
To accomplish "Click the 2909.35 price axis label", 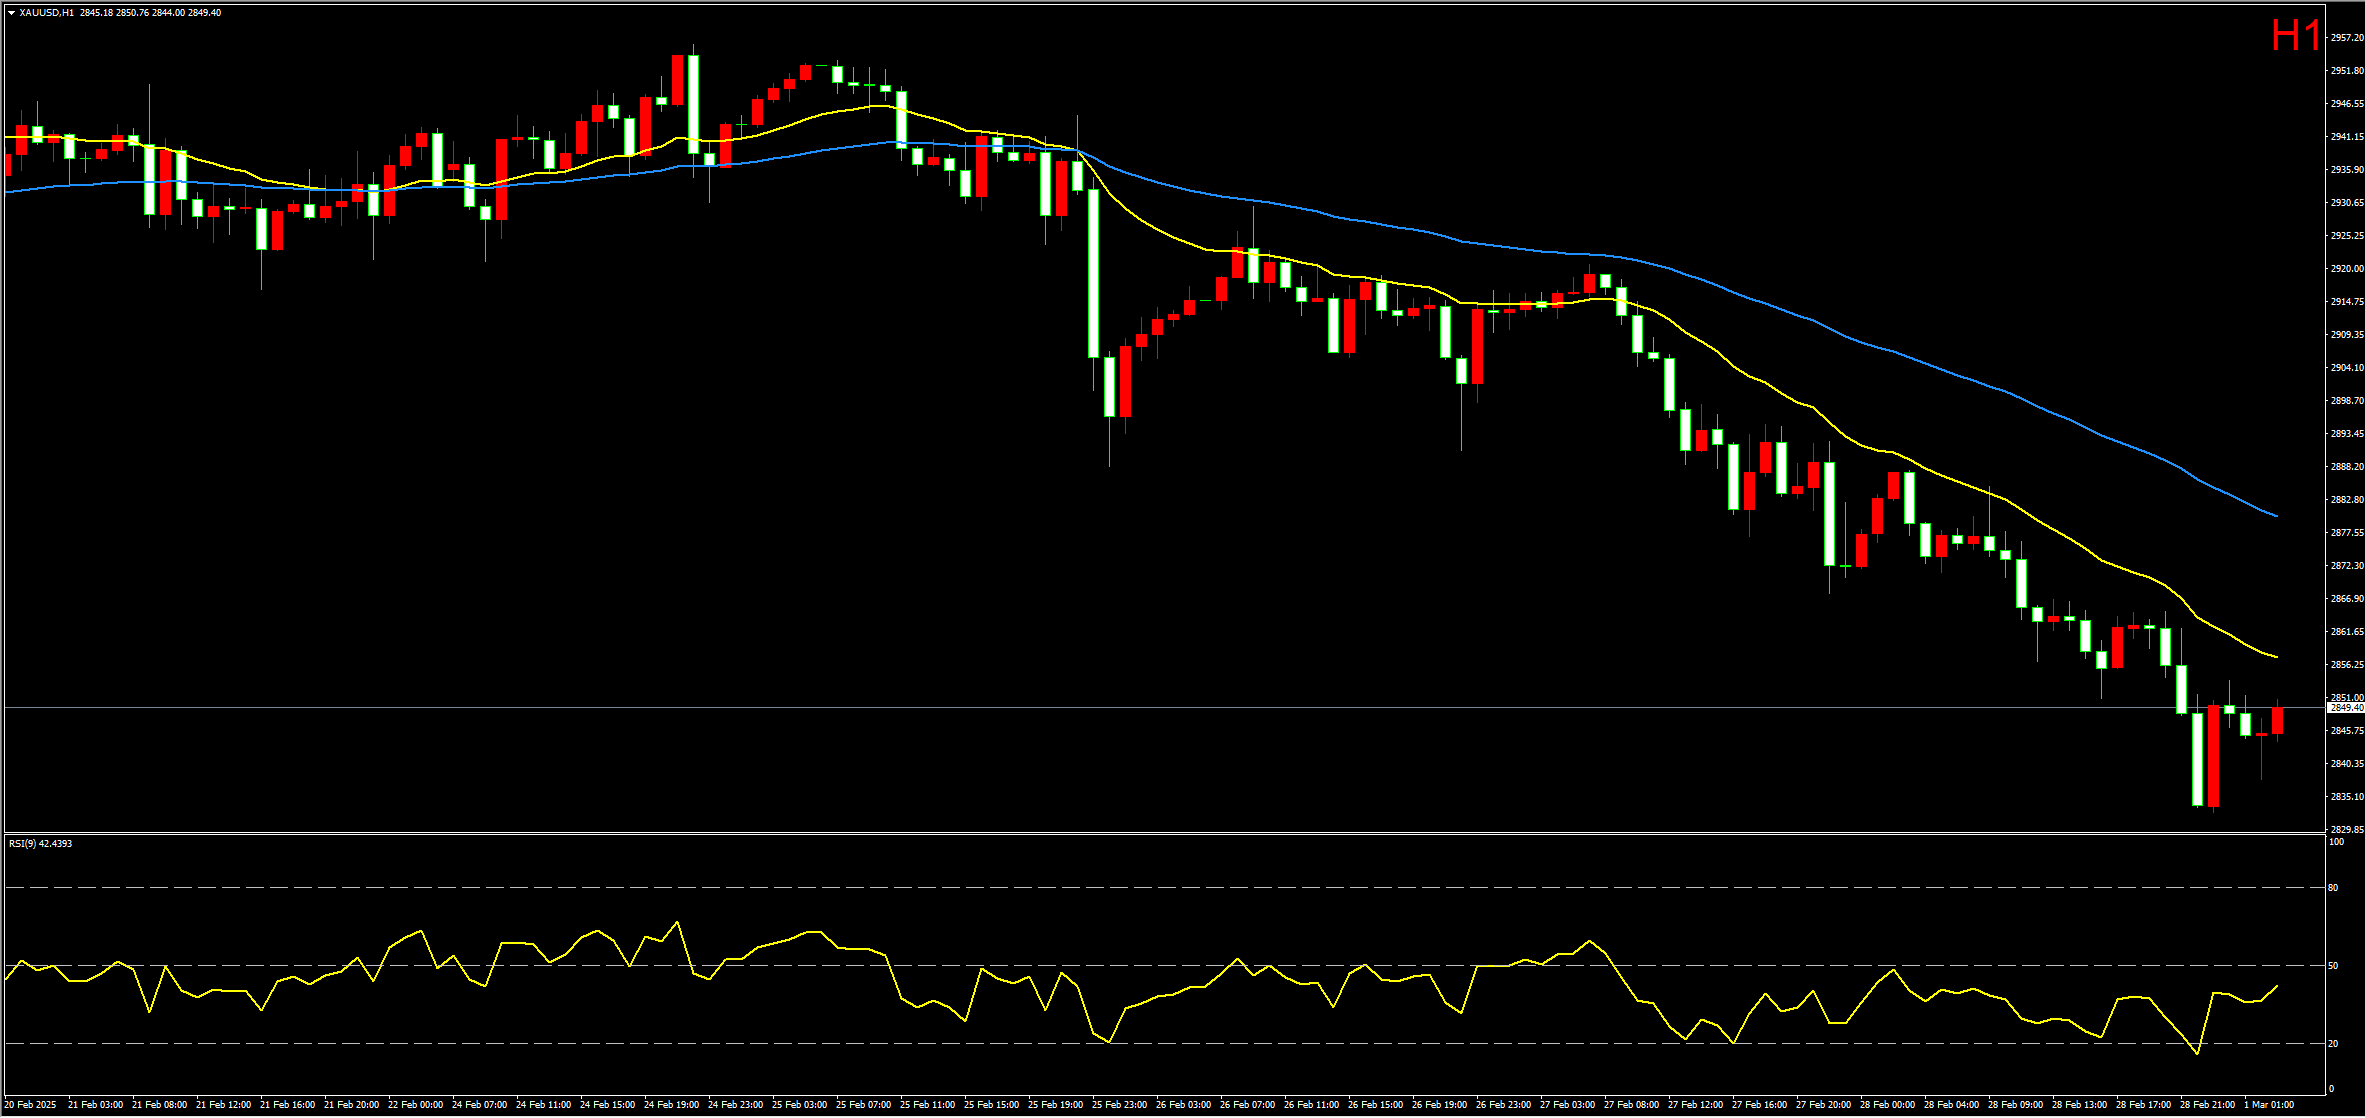I will (2347, 335).
